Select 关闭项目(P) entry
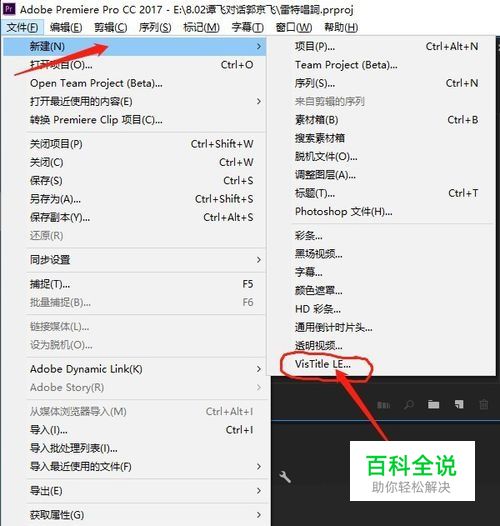The height and width of the screenshot is (526, 500). point(134,144)
